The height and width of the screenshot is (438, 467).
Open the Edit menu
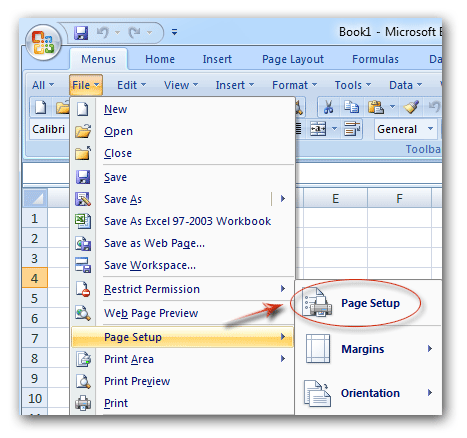[x=131, y=85]
